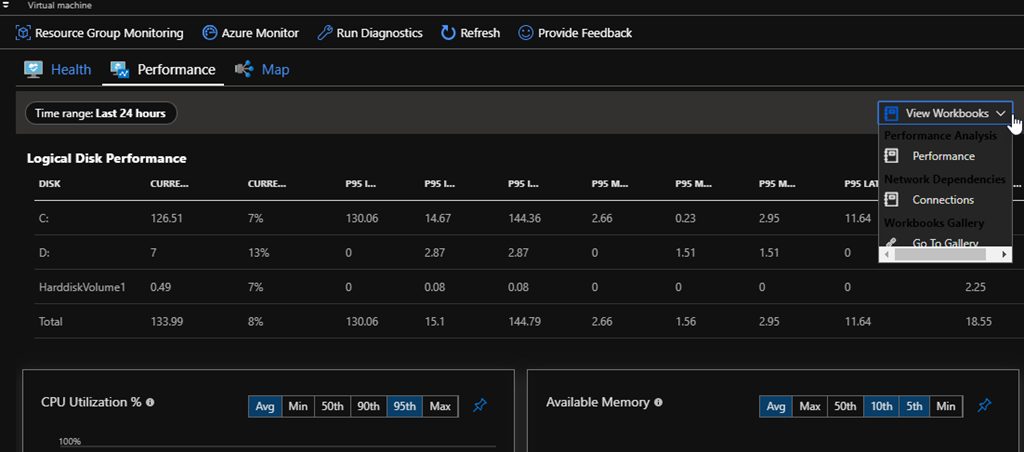The image size is (1024, 452).
Task: Click the CPU Utilization info icon
Action: (x=150, y=402)
